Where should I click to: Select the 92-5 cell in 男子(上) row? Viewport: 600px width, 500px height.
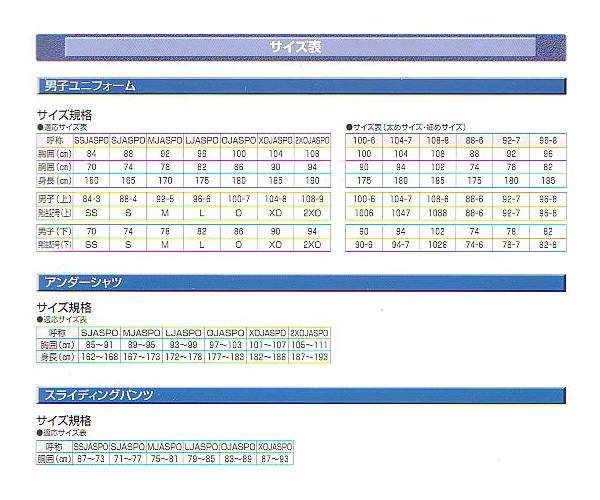[165, 200]
